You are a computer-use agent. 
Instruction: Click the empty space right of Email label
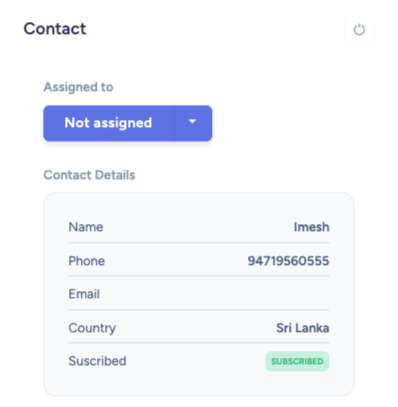pyautogui.click(x=215, y=294)
